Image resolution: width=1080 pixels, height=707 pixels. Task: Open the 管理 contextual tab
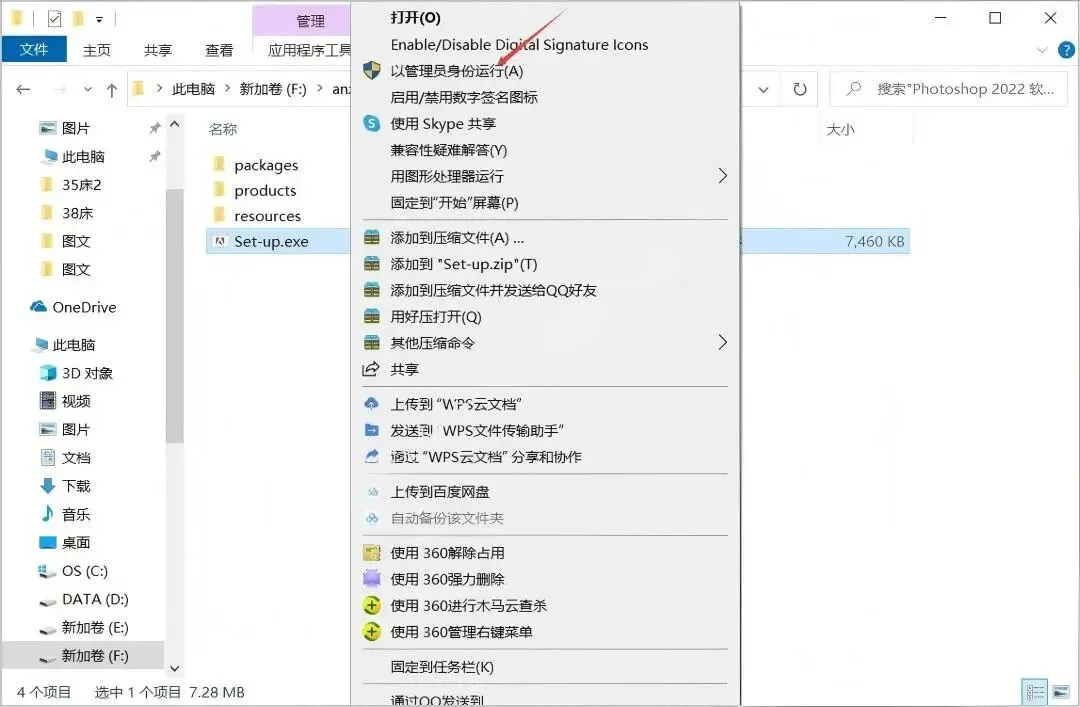pyautogui.click(x=310, y=21)
